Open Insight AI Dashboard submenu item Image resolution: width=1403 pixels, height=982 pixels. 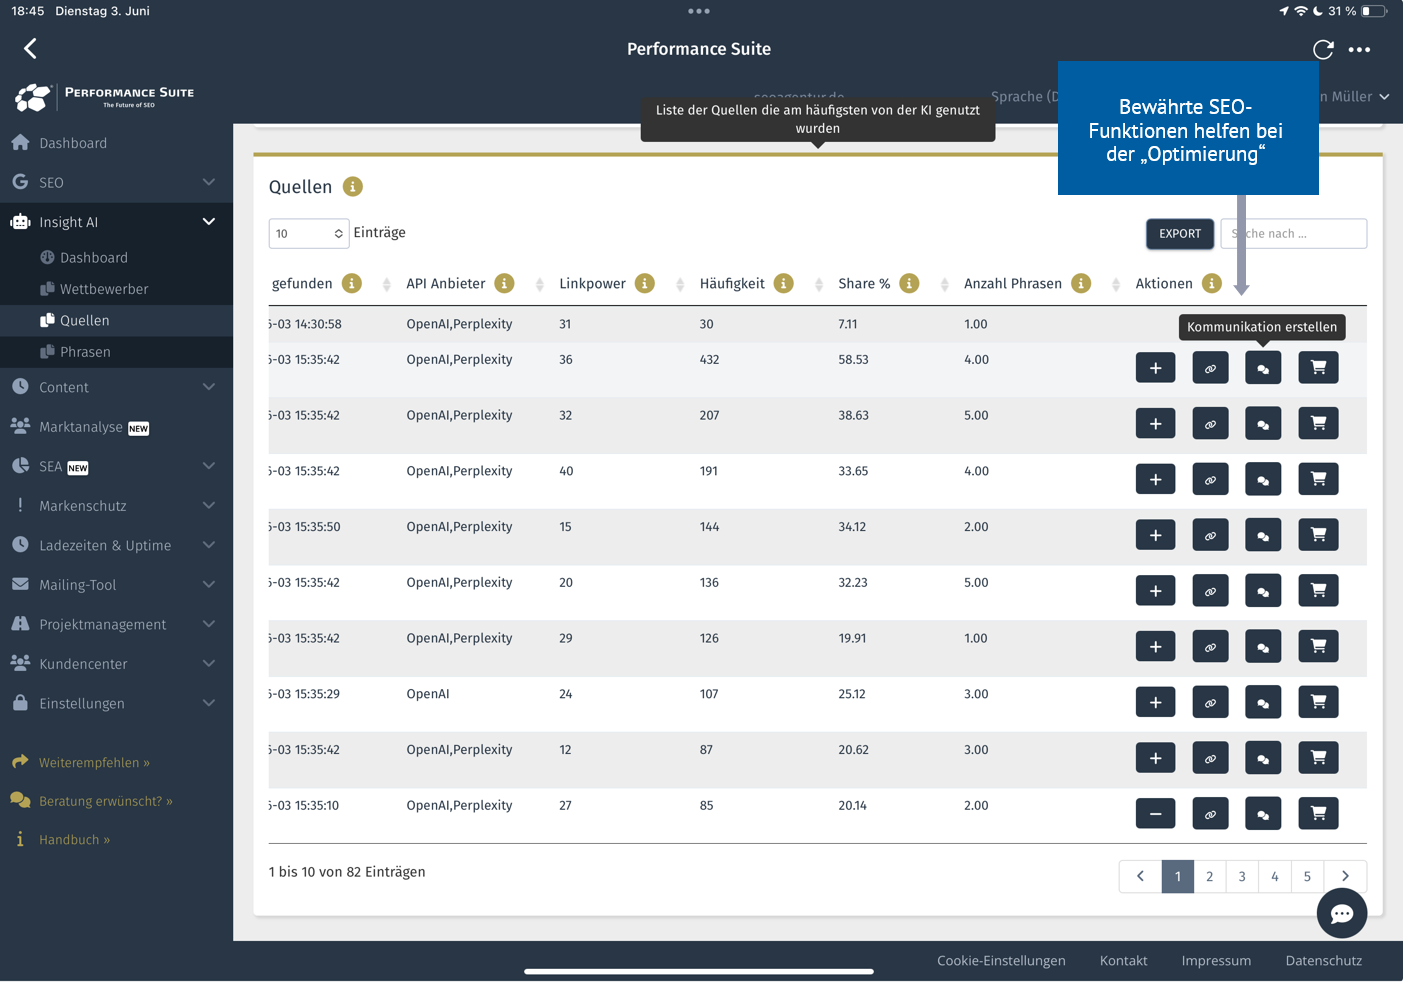(x=116, y=257)
